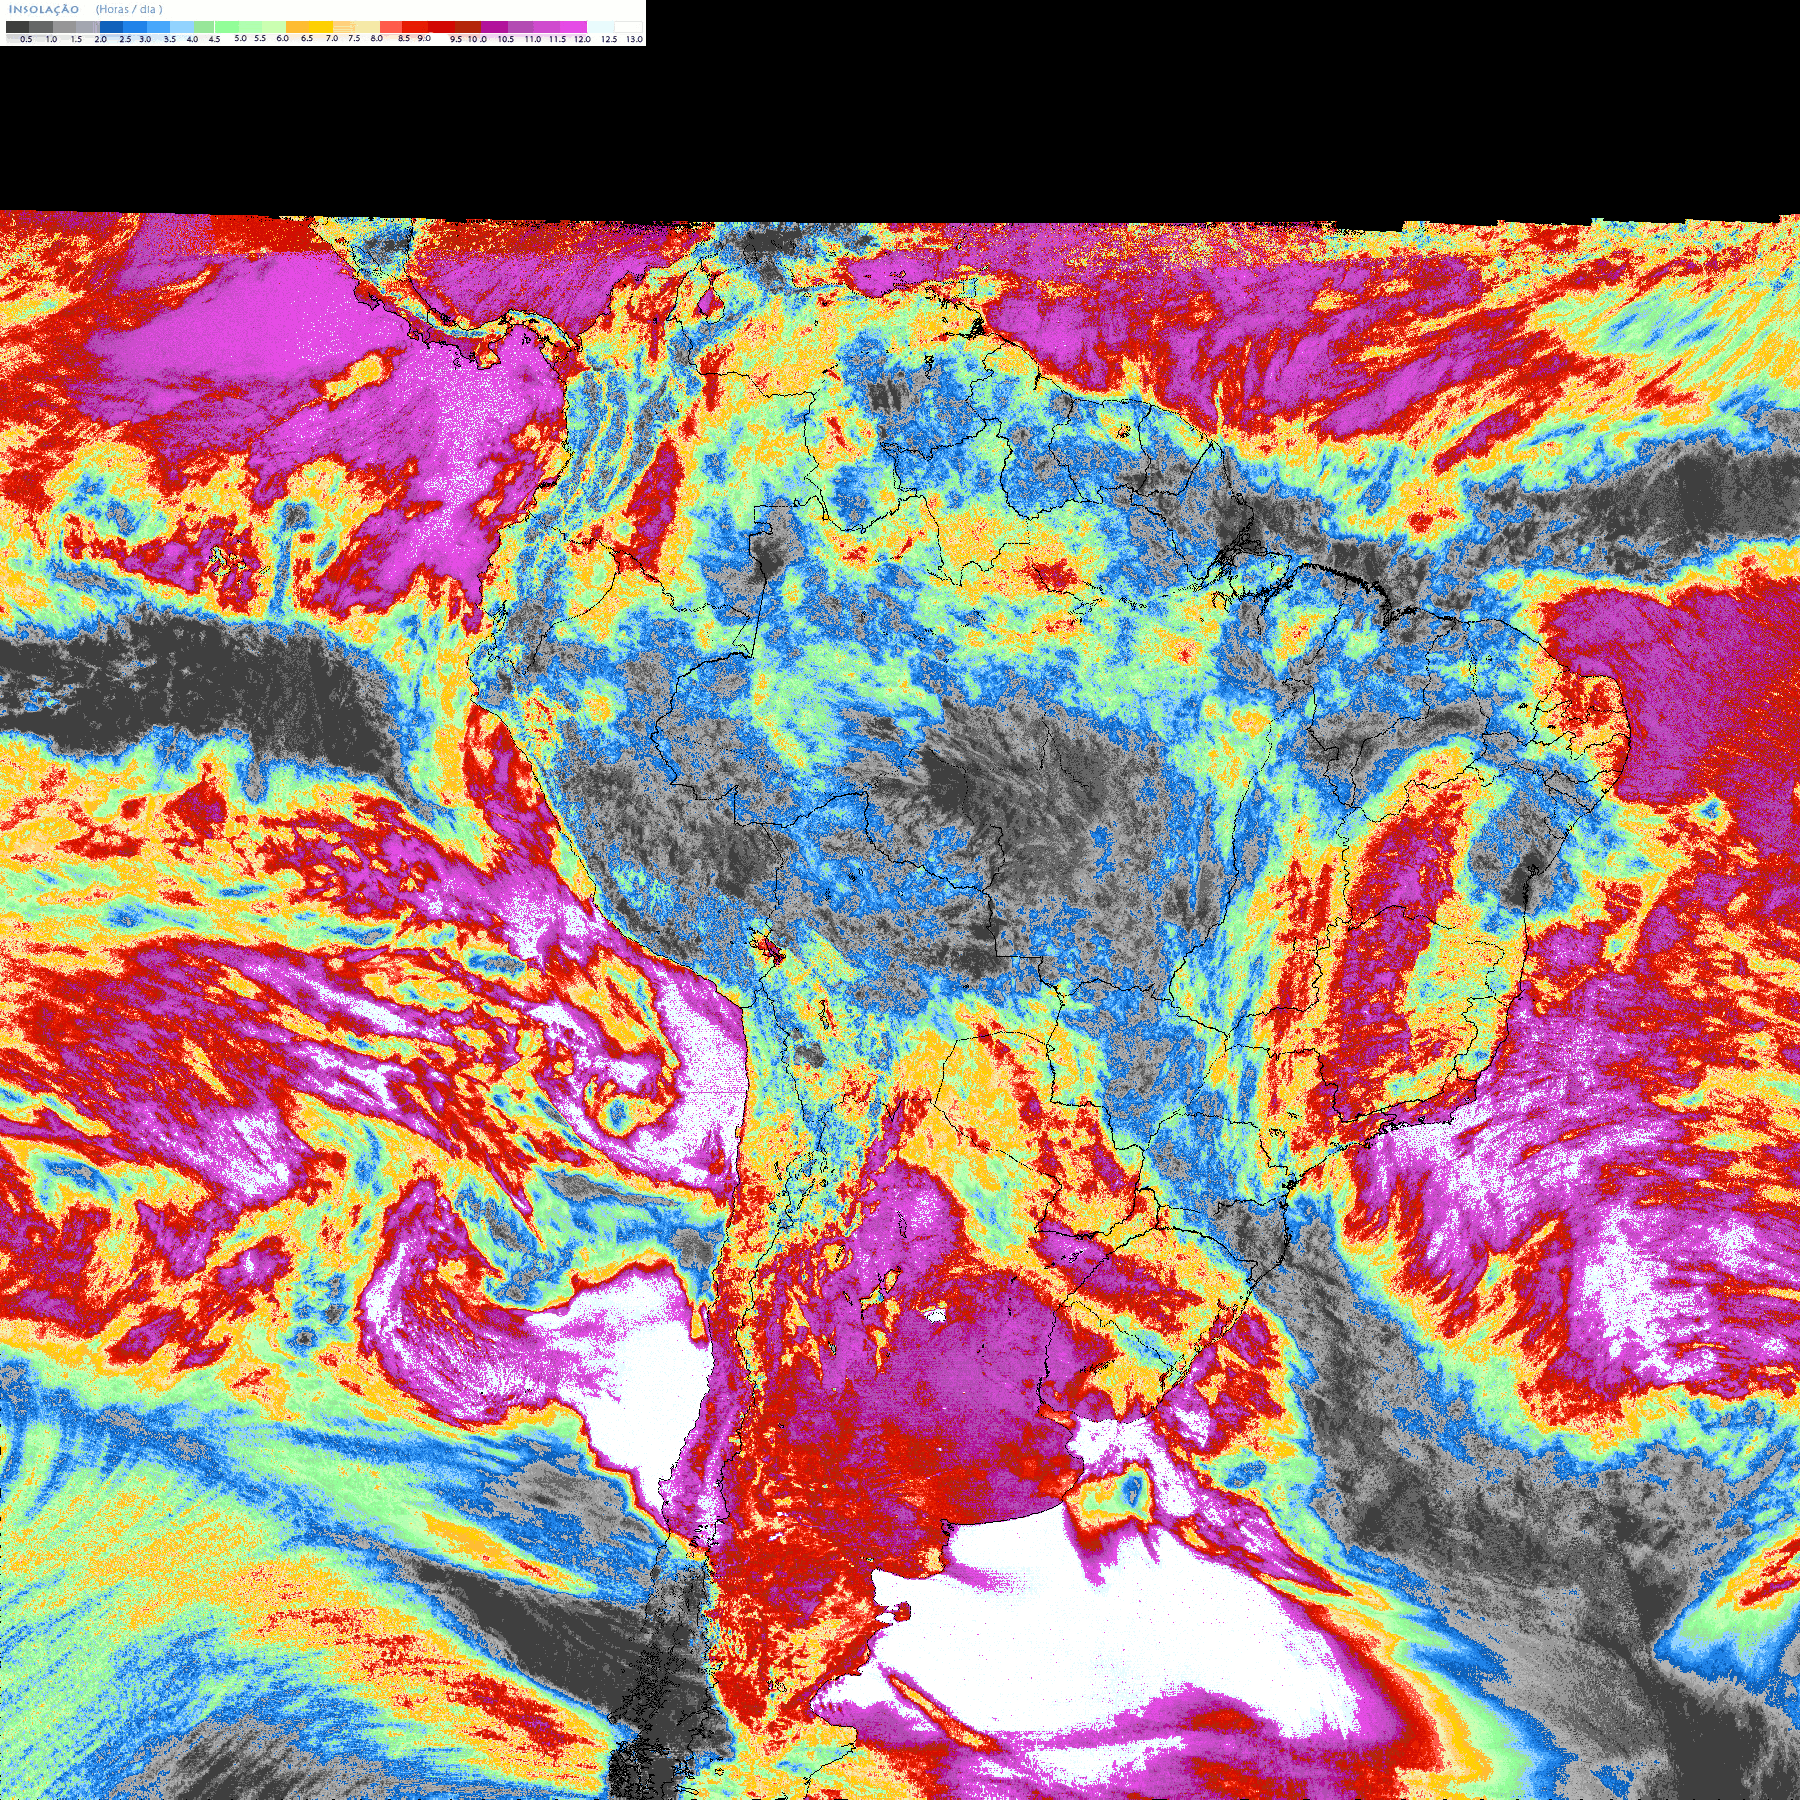Click the (Horas / dia) units label
The image size is (1800, 1800).
click(129, 9)
